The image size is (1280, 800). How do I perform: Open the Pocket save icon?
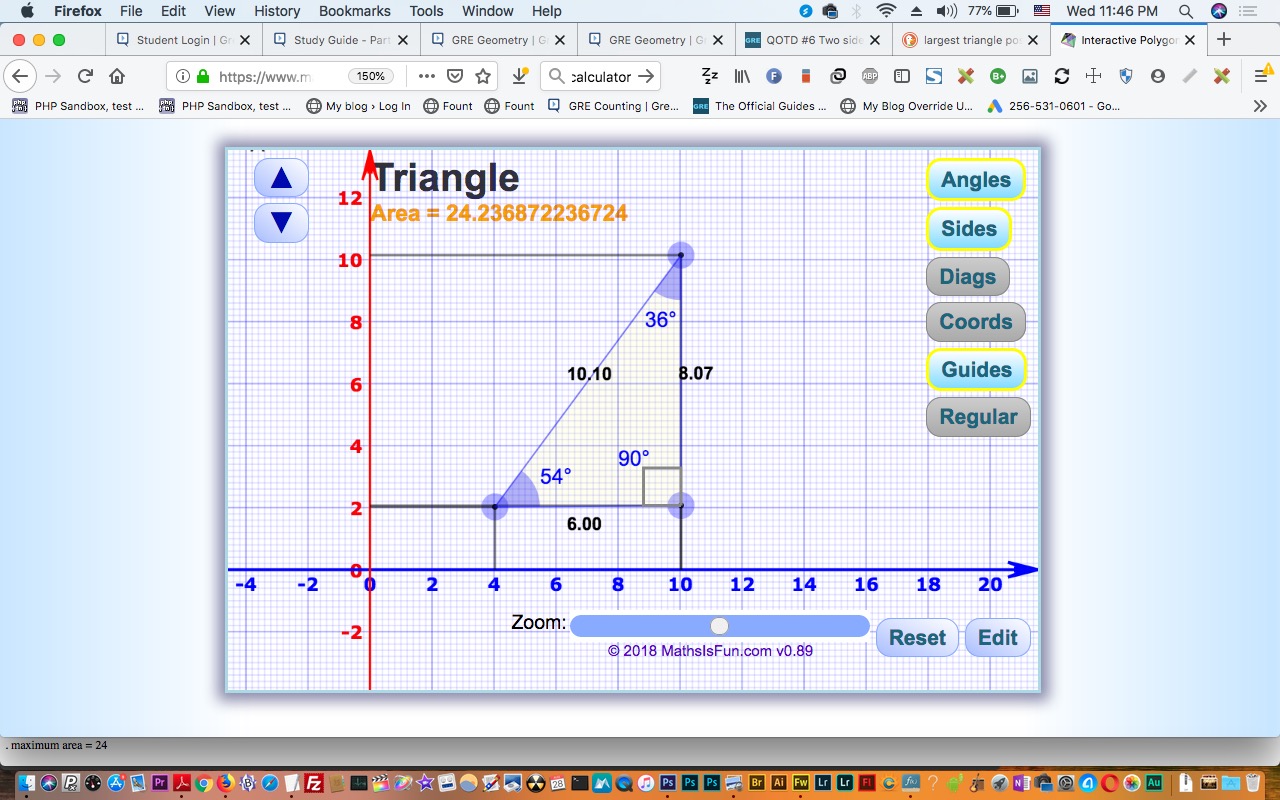[x=455, y=76]
